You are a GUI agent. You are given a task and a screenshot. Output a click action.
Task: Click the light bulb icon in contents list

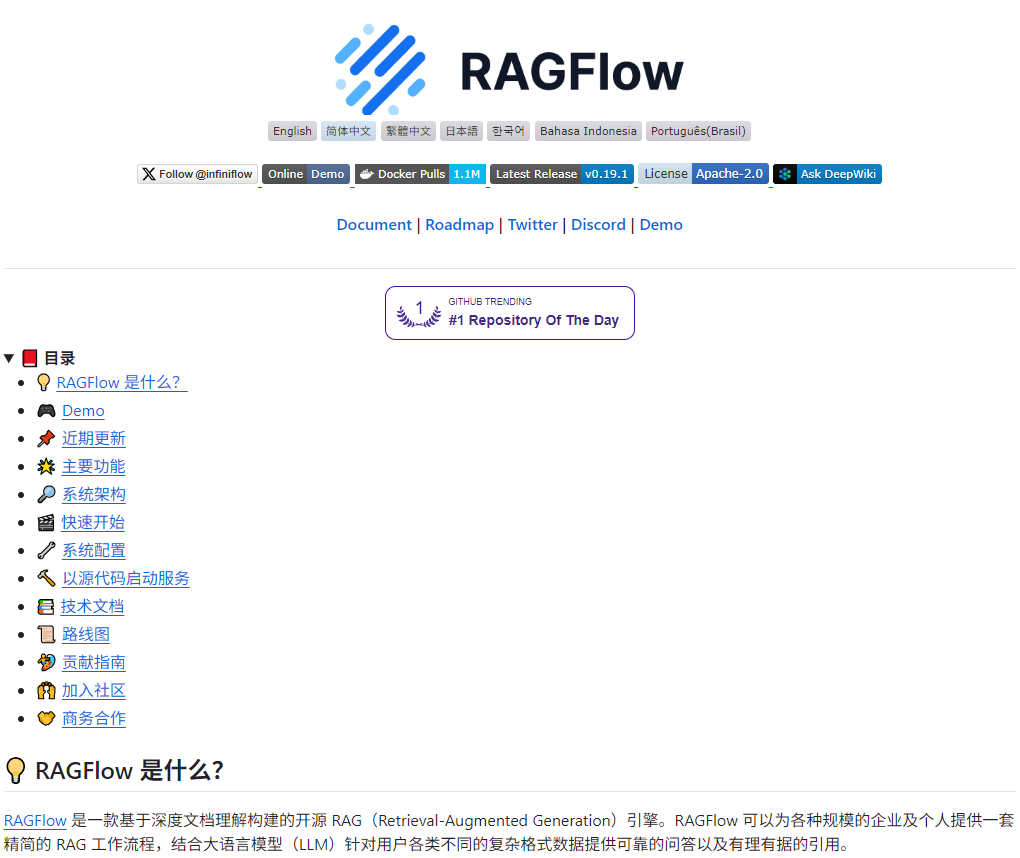(44, 382)
